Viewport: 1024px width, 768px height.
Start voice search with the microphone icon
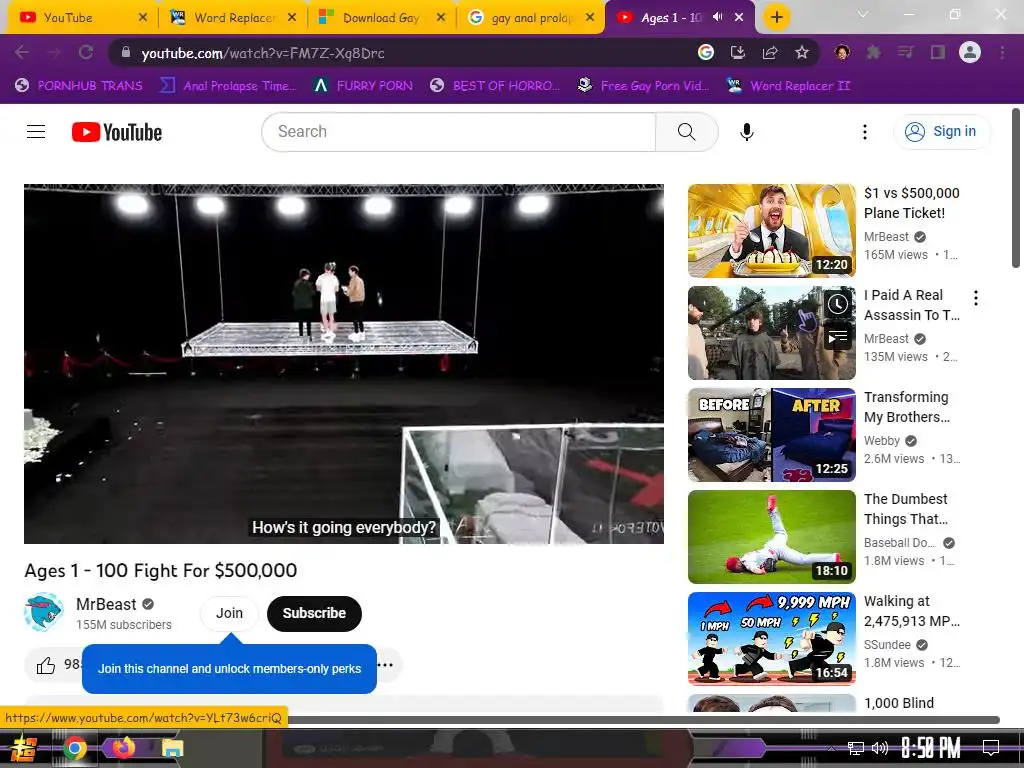[746, 132]
